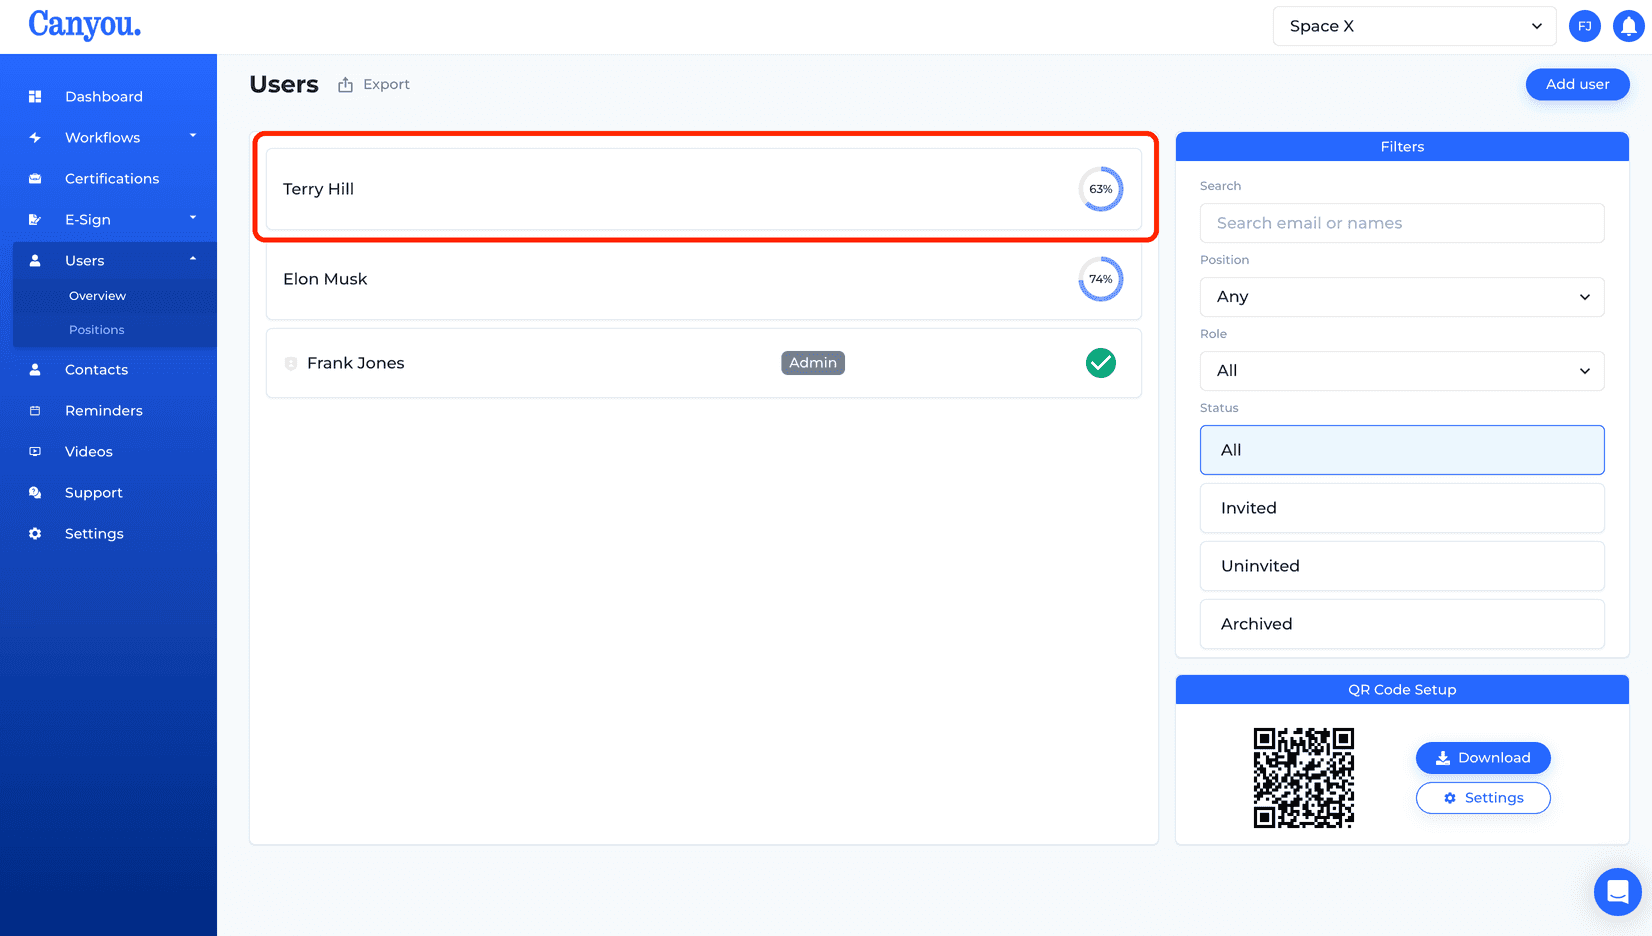Click the Reminders calendar icon

[x=35, y=411]
